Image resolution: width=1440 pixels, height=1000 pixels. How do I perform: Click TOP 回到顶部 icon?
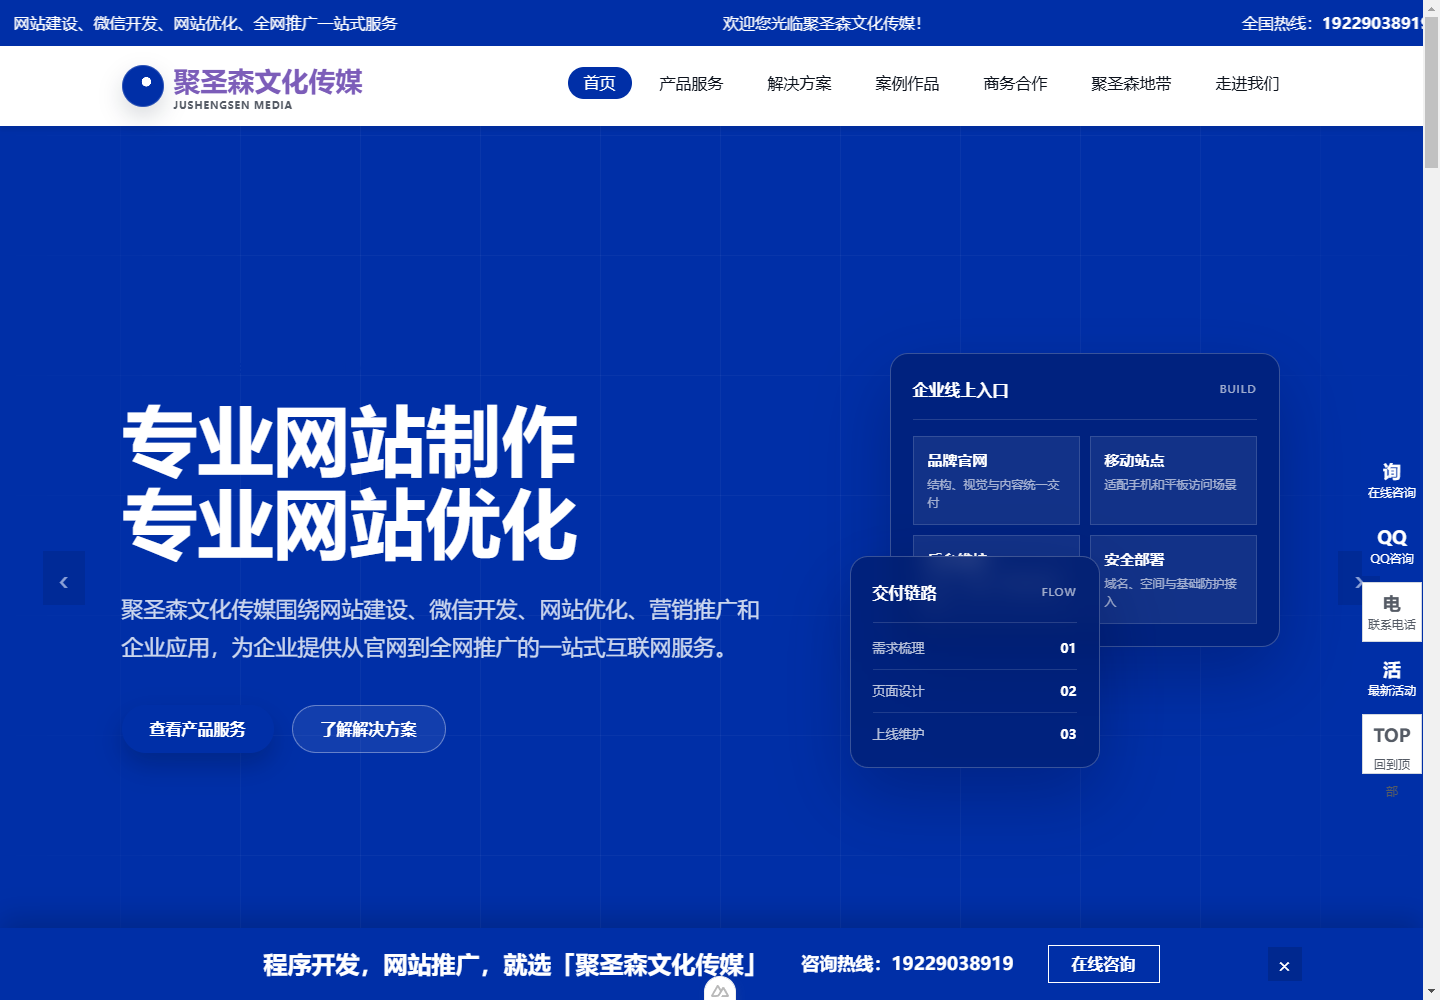coord(1392,745)
